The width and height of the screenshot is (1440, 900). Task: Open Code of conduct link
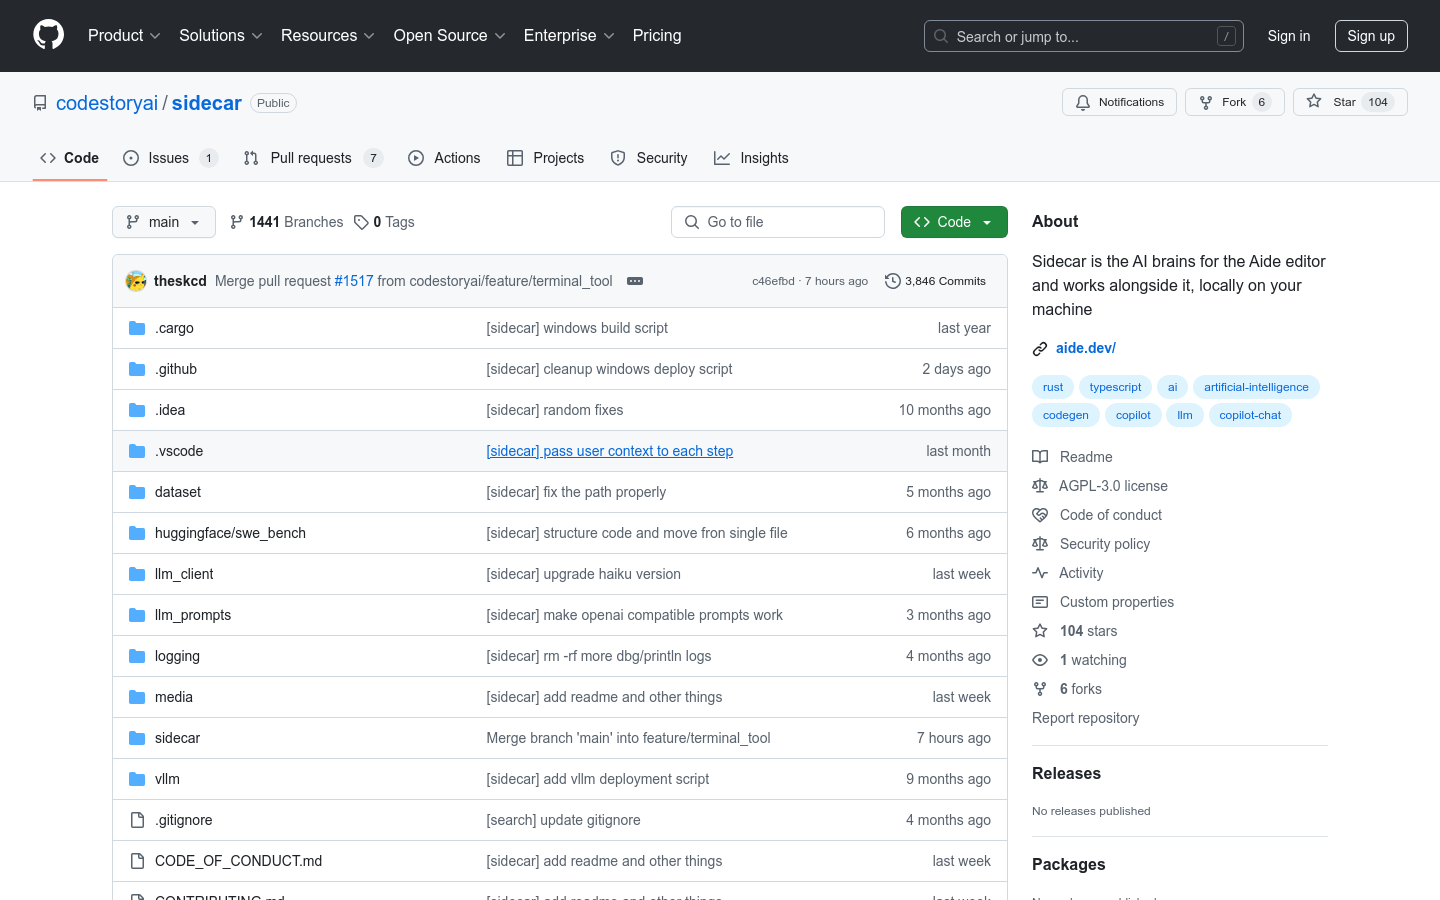1097,515
